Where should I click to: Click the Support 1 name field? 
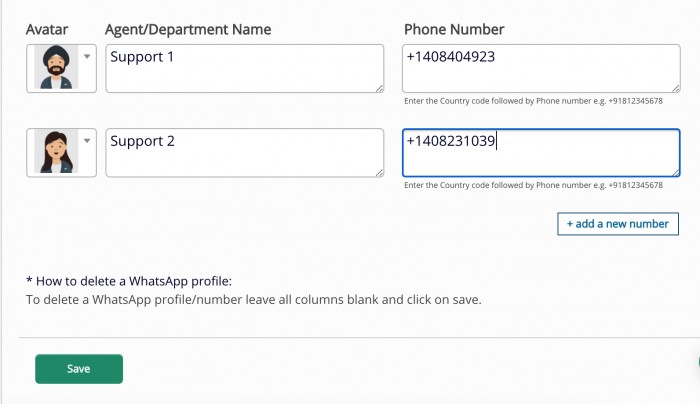pos(245,68)
